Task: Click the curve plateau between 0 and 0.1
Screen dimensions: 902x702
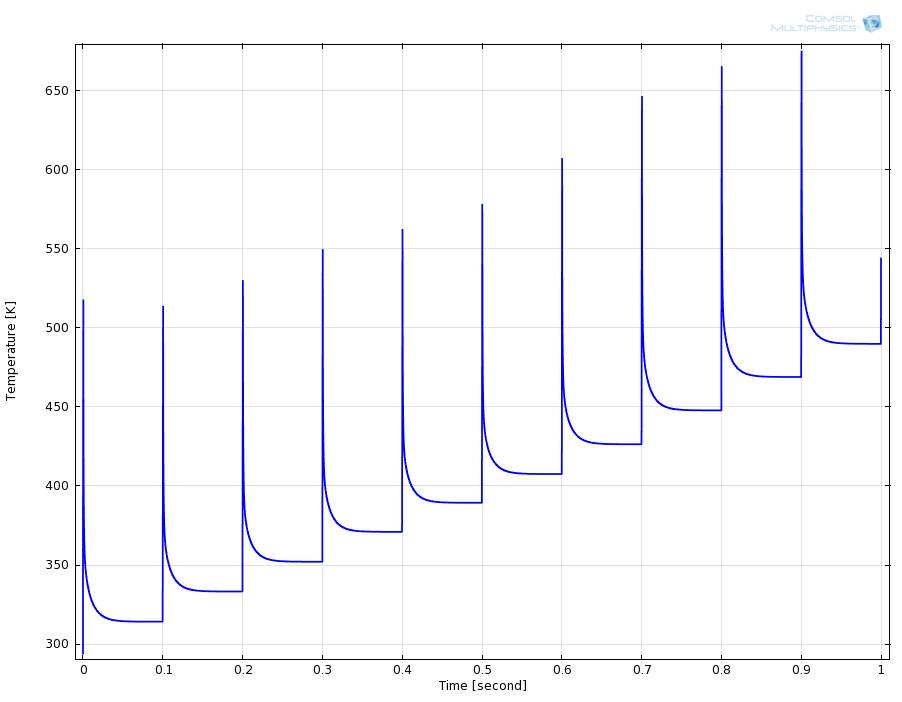Action: tap(130, 621)
